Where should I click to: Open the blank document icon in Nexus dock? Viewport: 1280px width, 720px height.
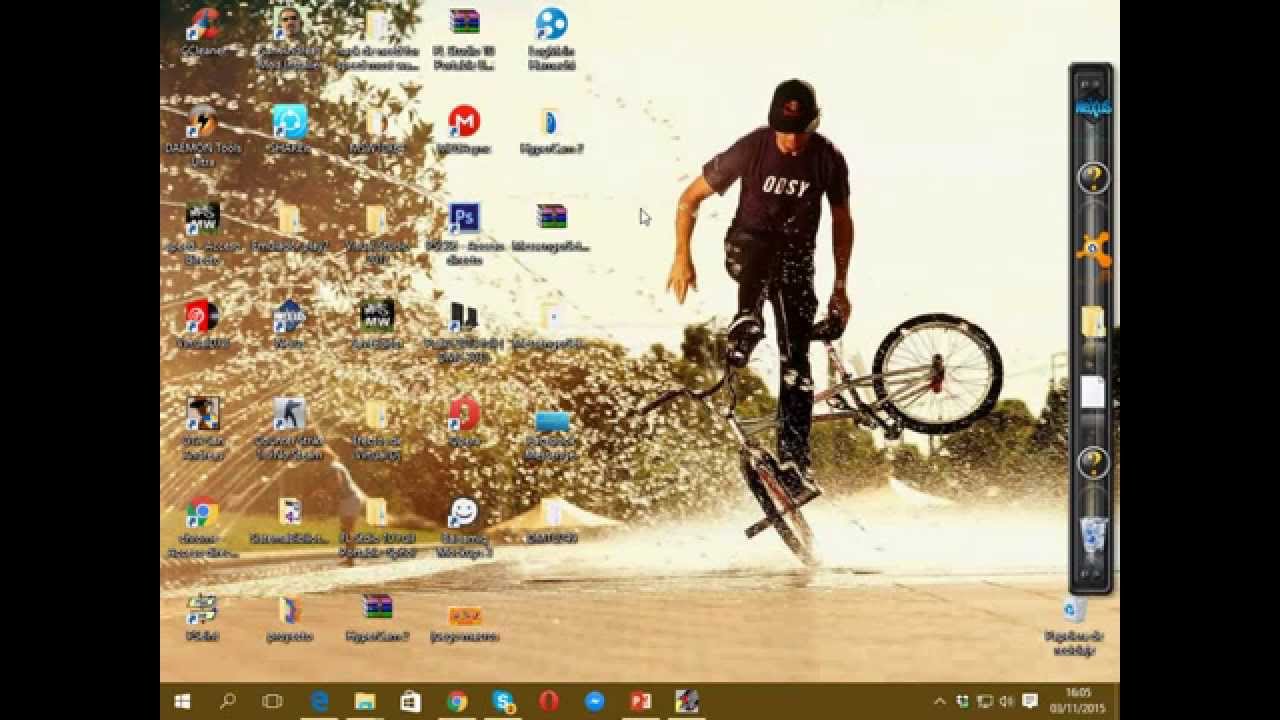1093,392
